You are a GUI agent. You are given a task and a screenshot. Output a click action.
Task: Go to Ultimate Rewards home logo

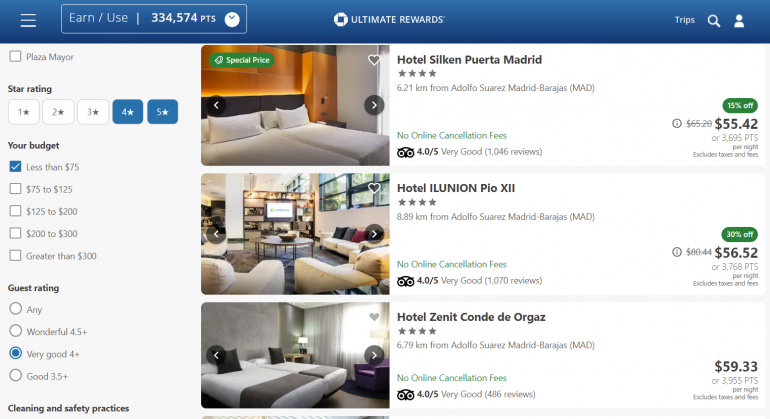coord(389,20)
